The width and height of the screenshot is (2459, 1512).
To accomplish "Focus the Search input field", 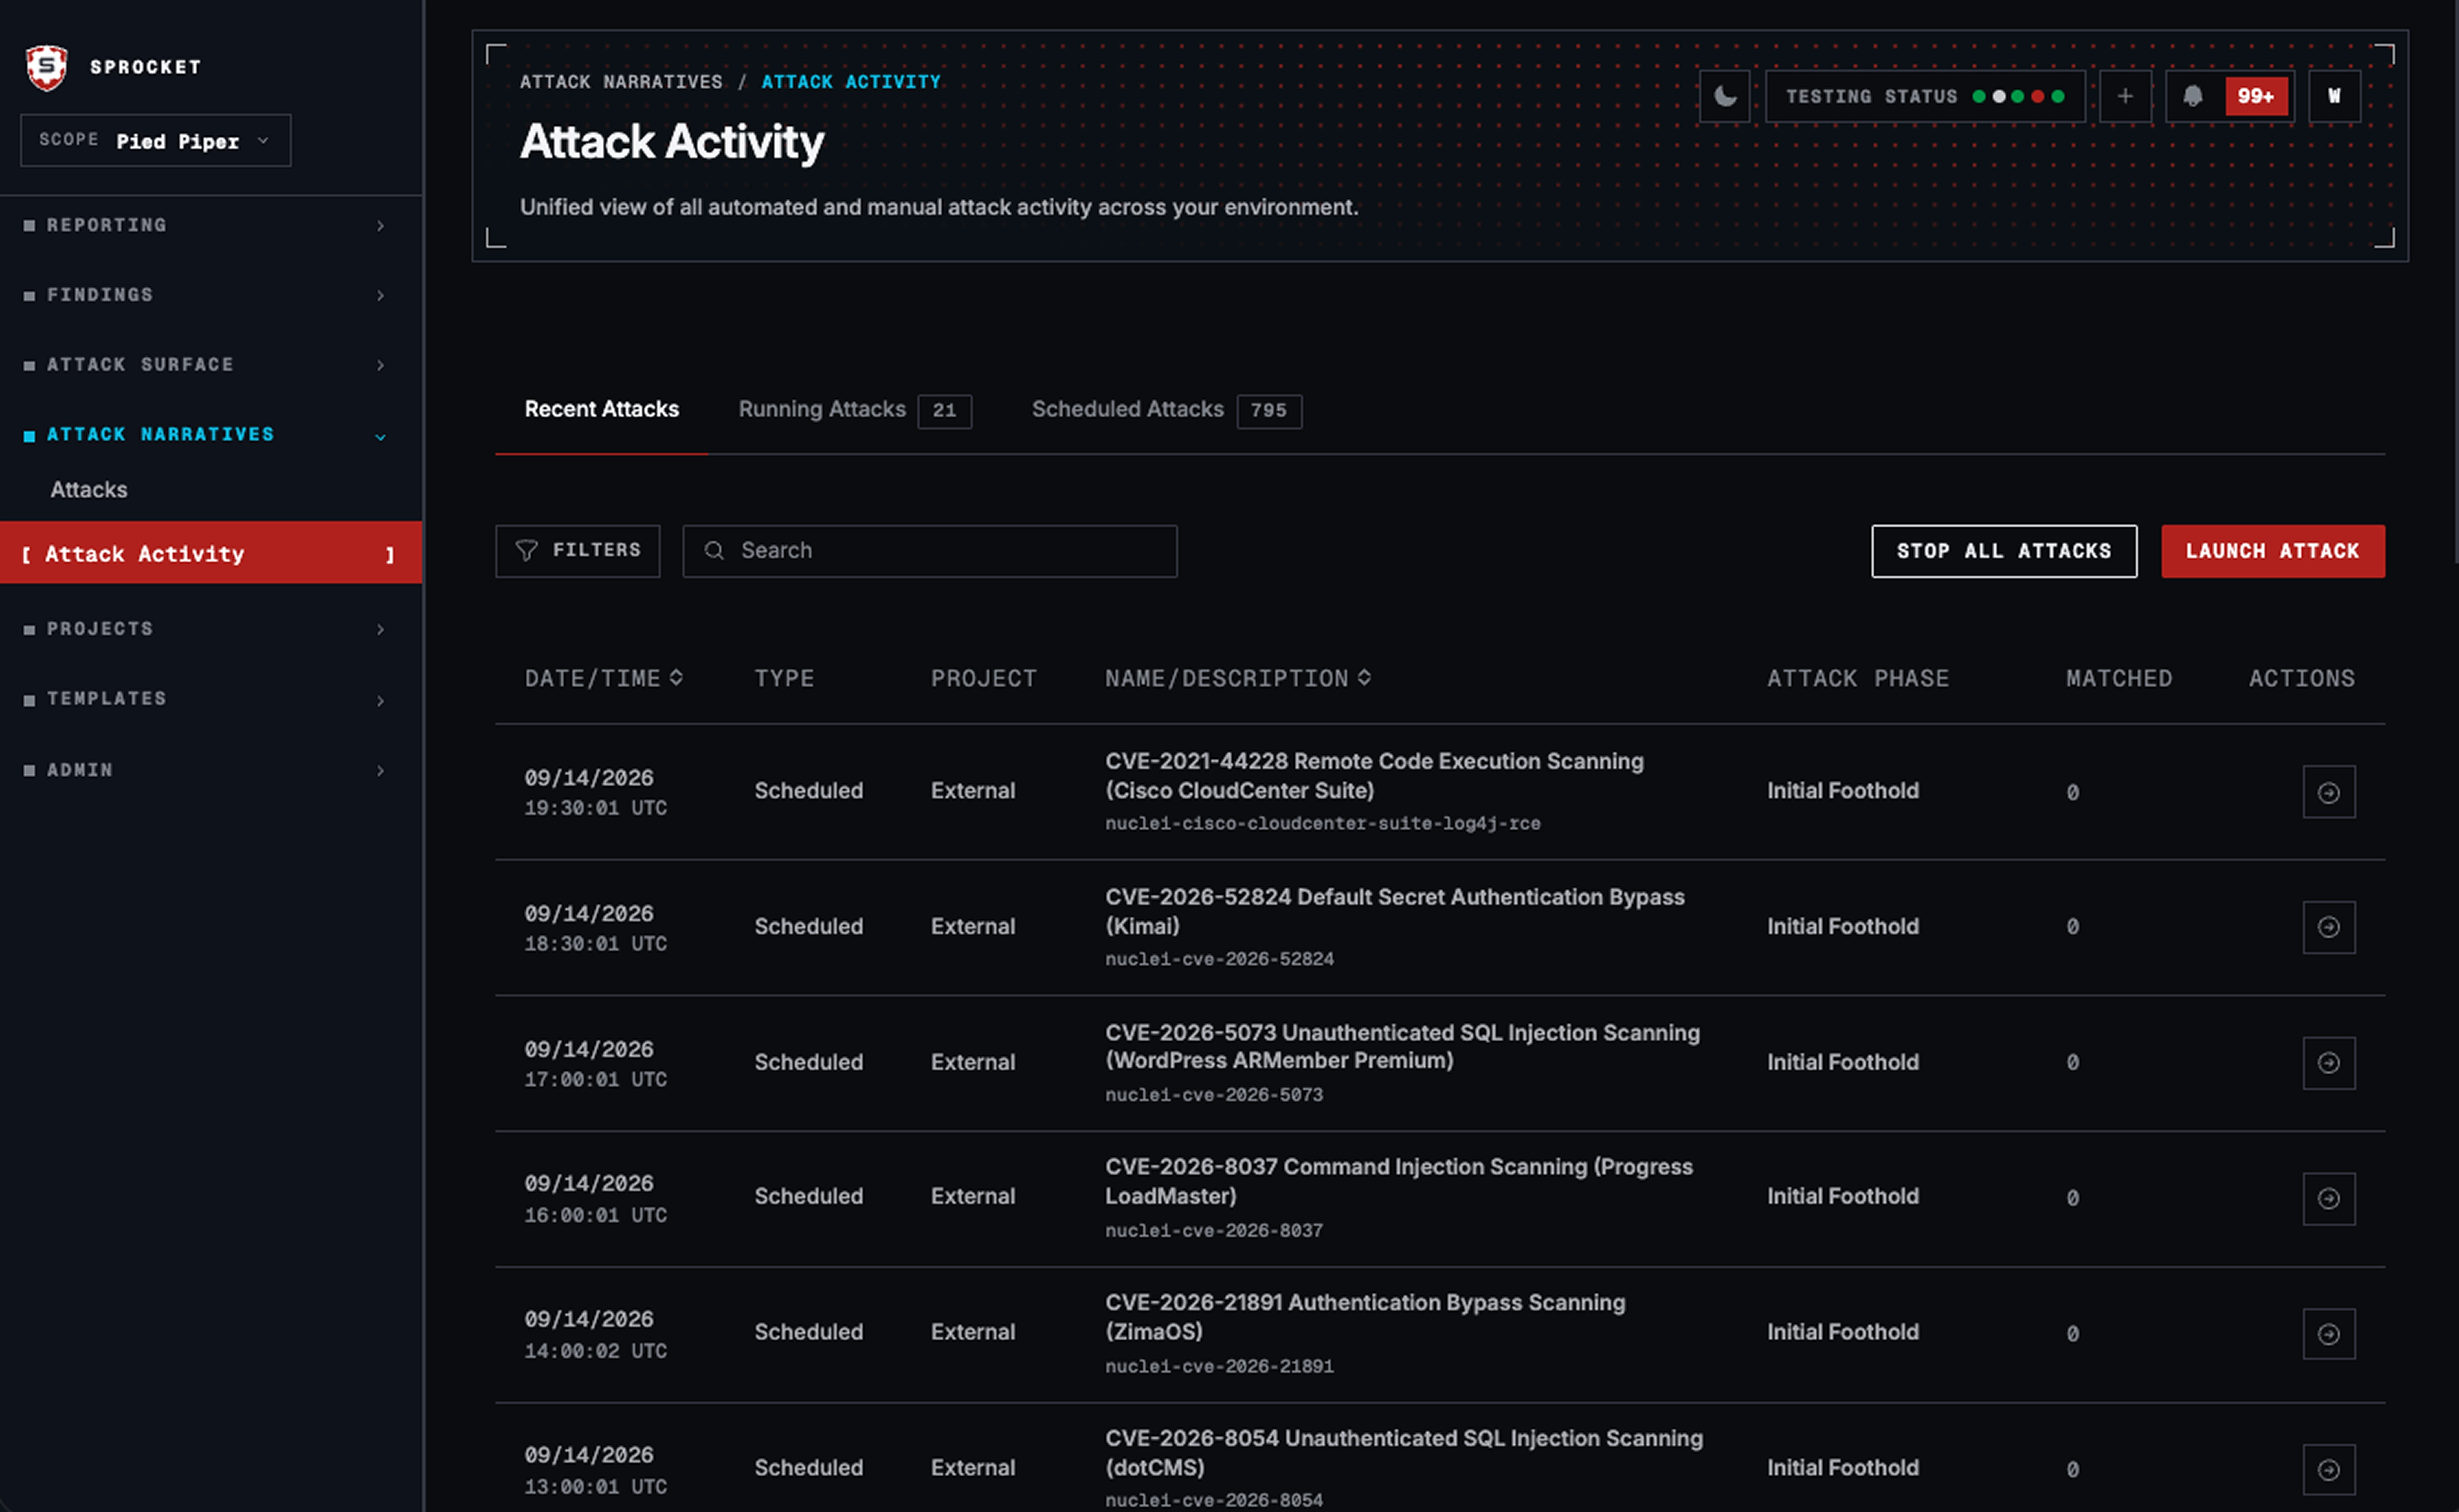I will (x=930, y=551).
